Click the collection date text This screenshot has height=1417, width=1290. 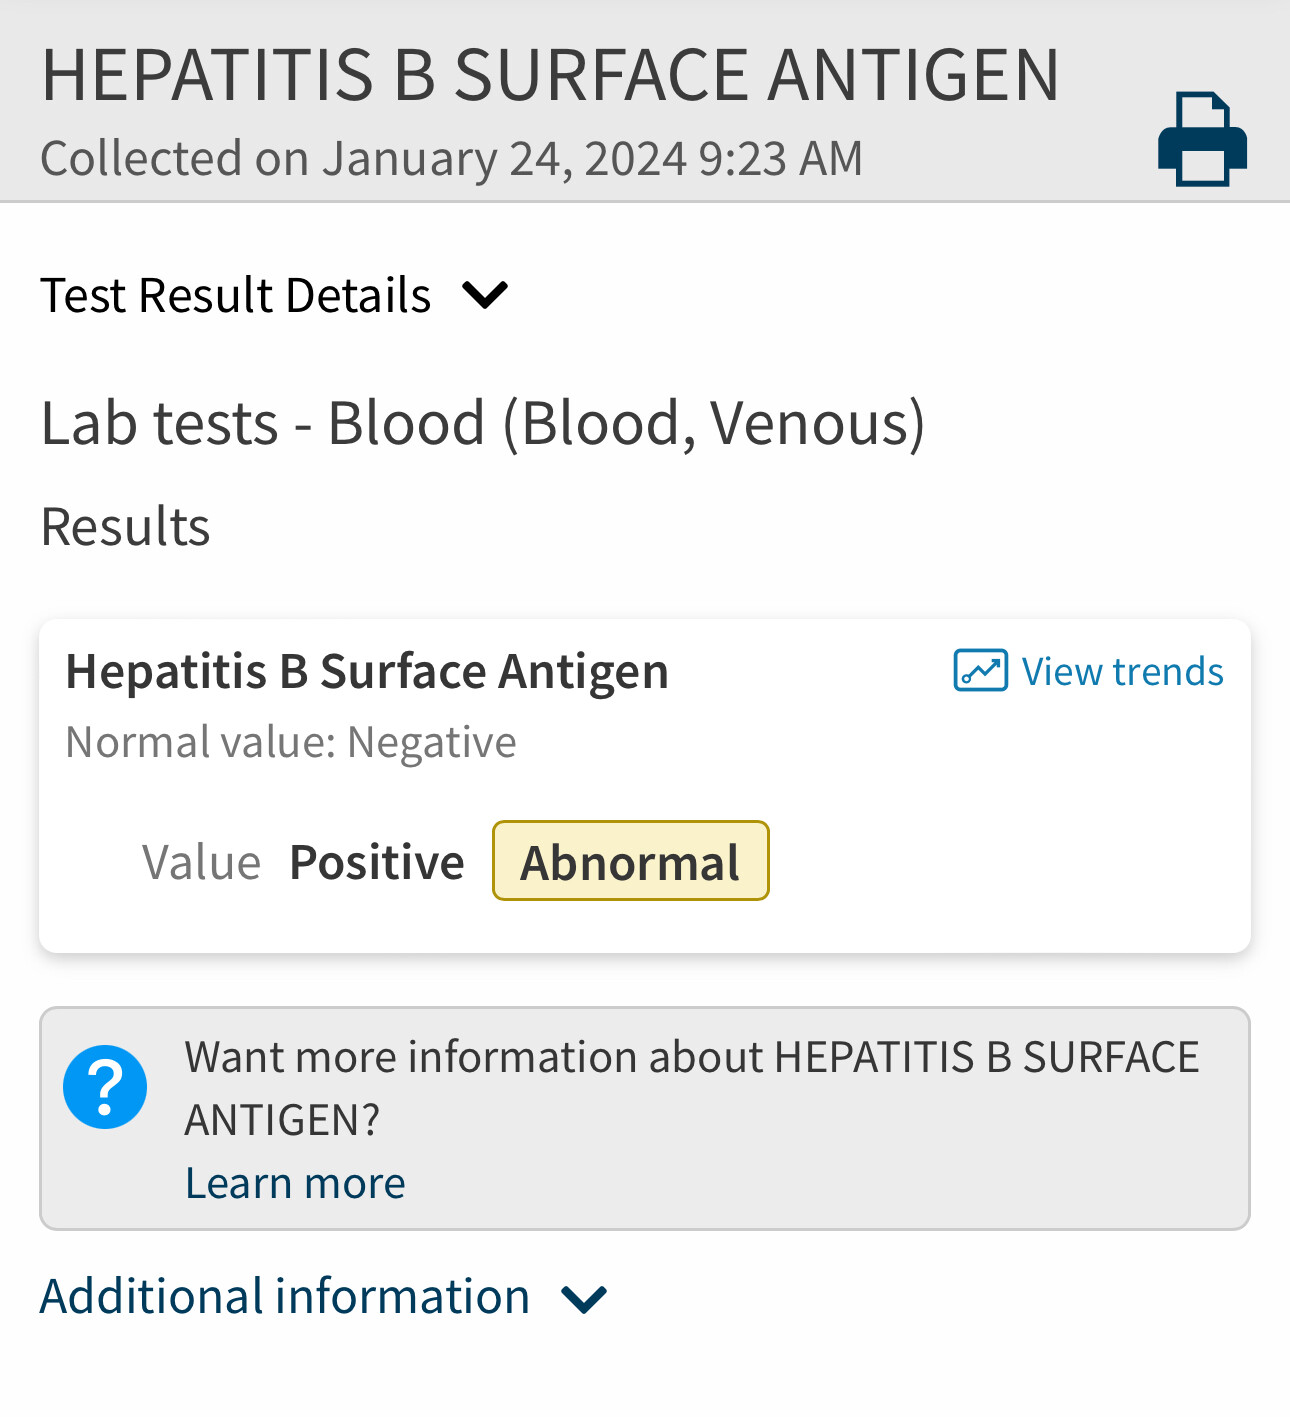tap(451, 158)
